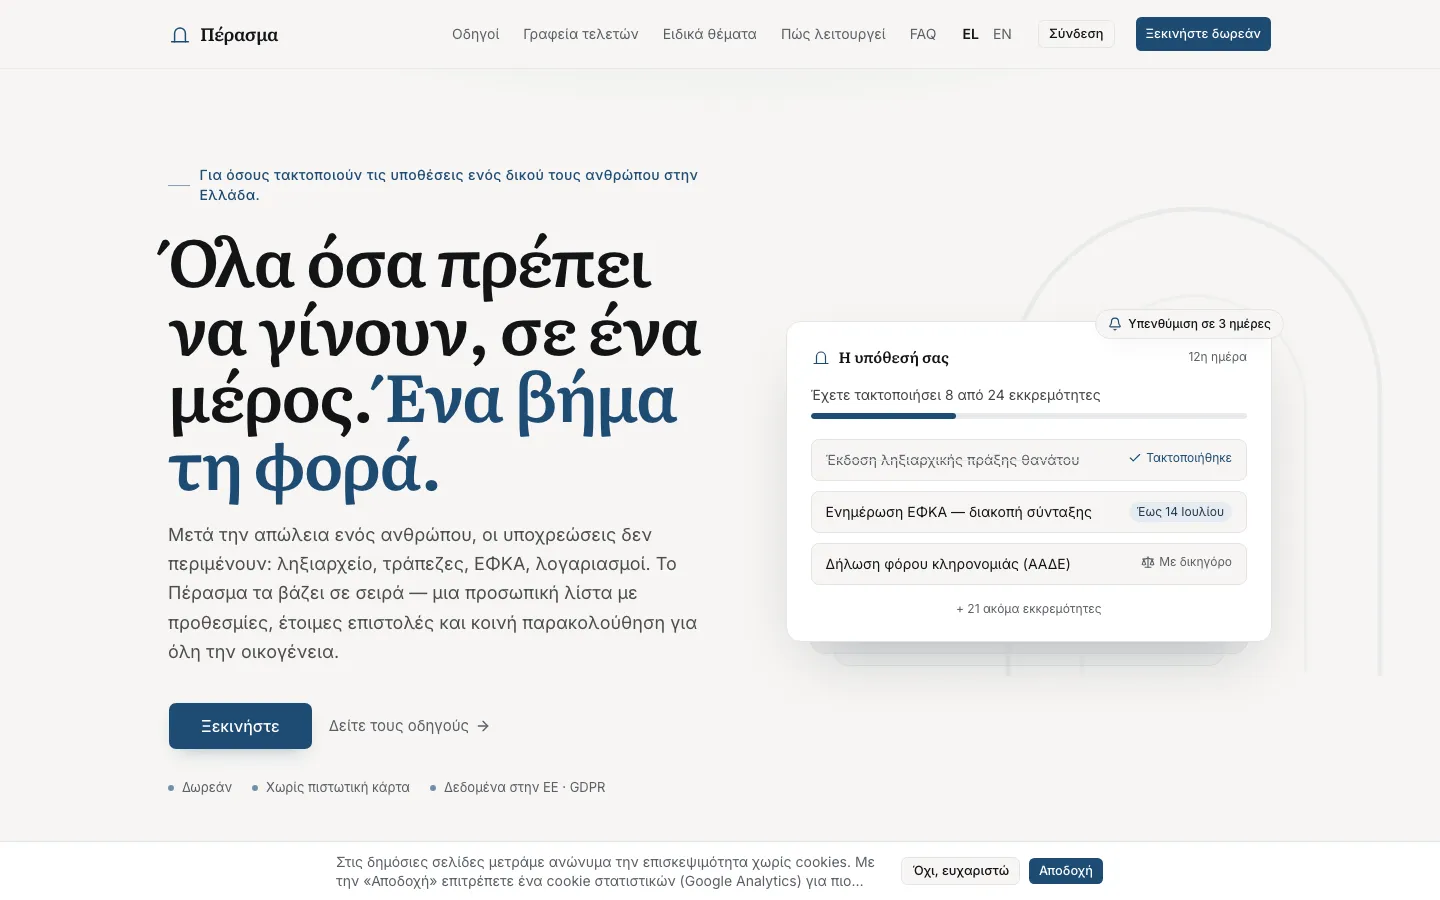Click the arrow icon after Δείτε τους οδηγούς
This screenshot has height=900, width=1440.
click(483, 726)
